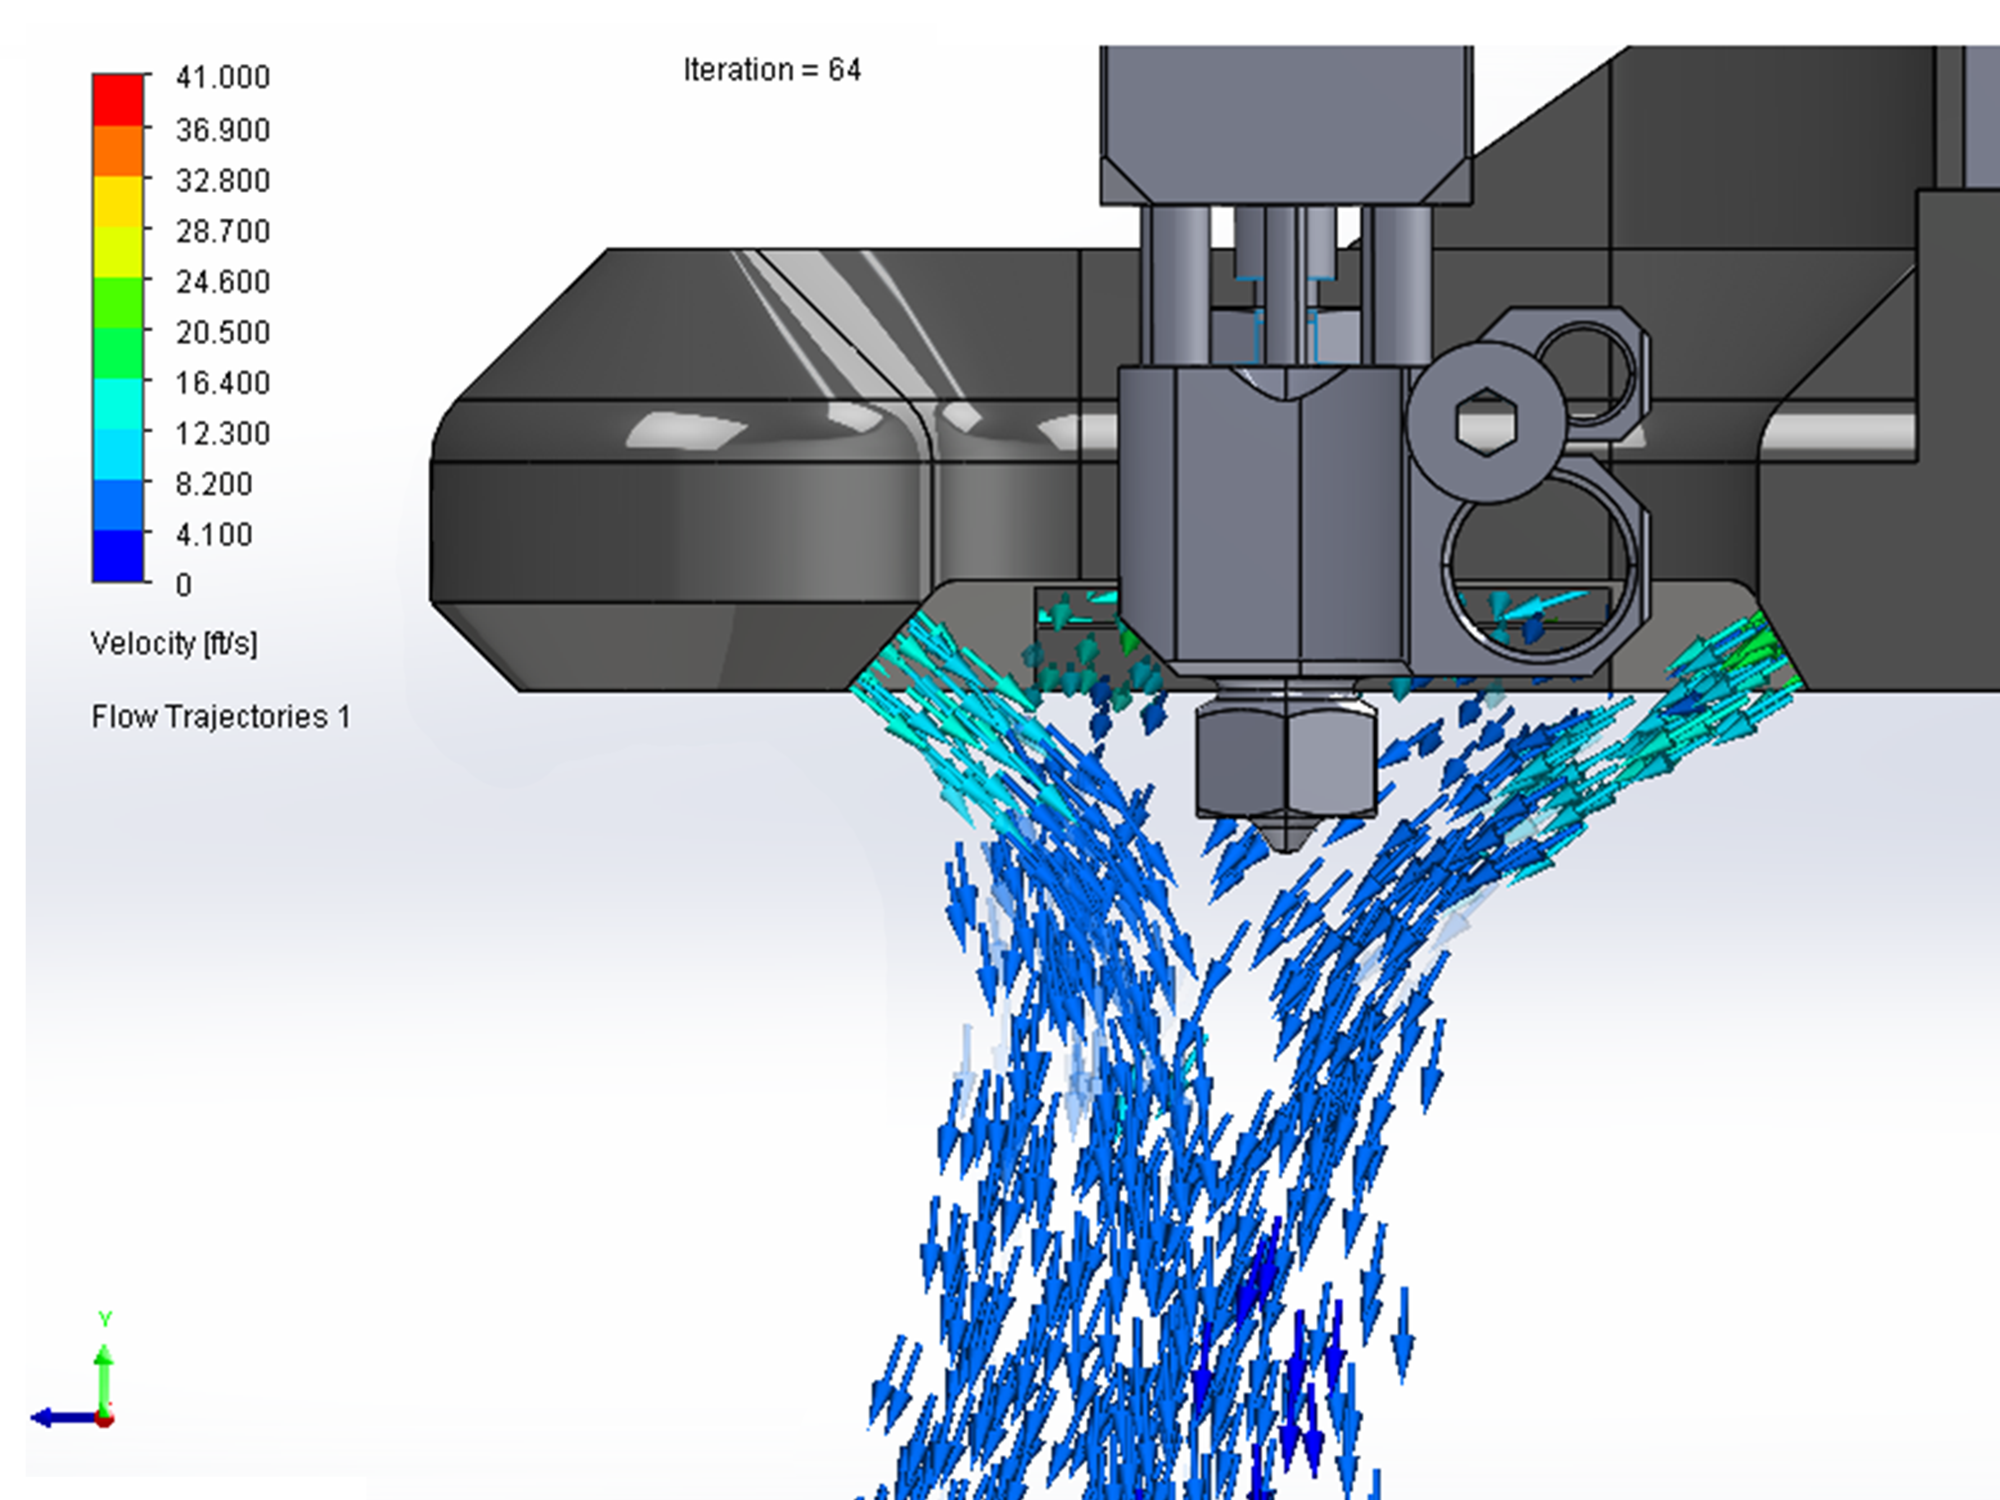
Task: Click the 41.000 maximum legend value
Action: (222, 78)
